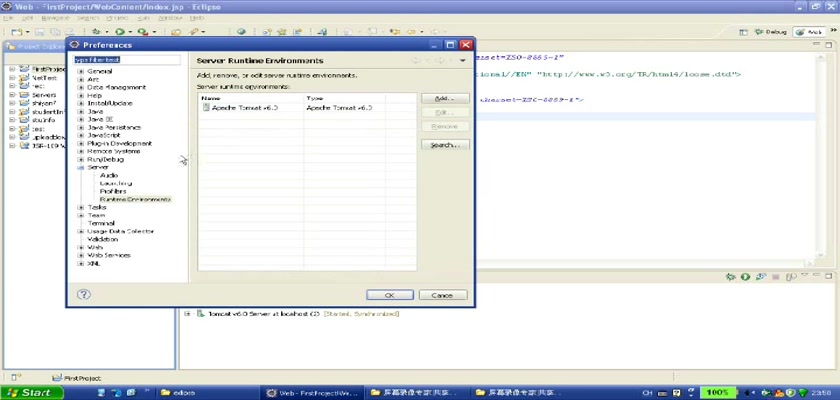The image size is (840, 400).
Task: Open the Preferences header view menu arrow
Action: pyautogui.click(x=463, y=61)
